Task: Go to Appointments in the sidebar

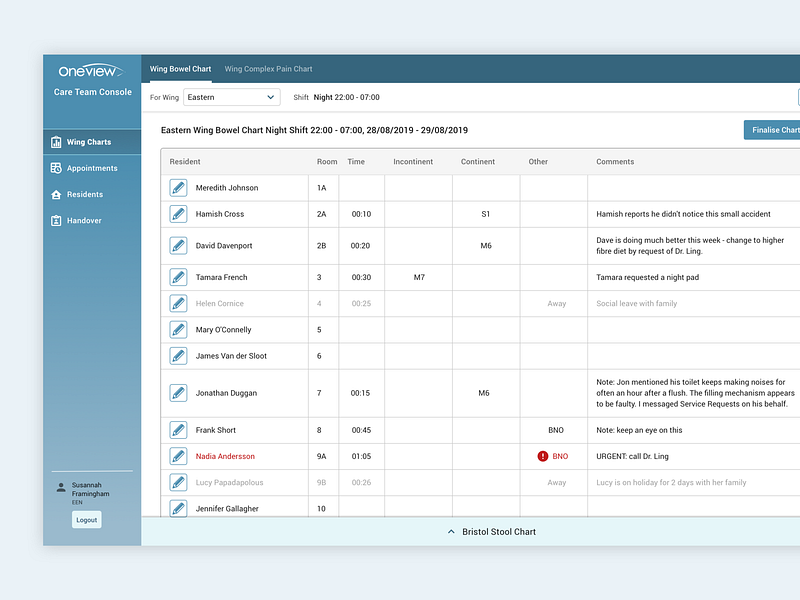Action: [92, 168]
